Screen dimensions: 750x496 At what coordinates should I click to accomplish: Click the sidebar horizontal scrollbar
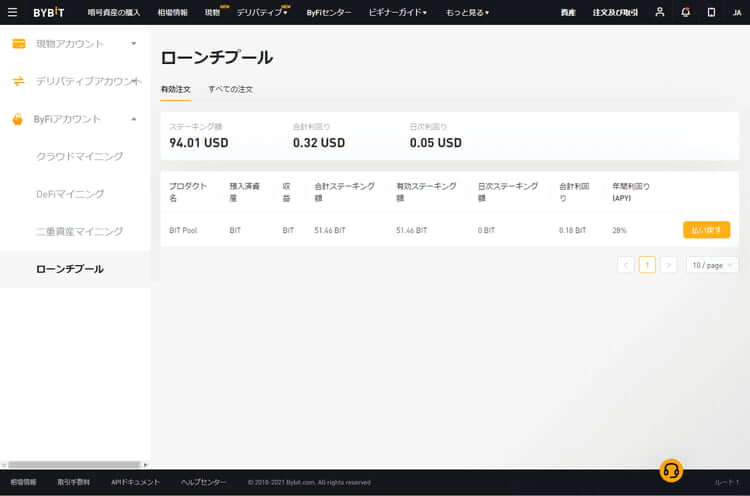[74, 465]
